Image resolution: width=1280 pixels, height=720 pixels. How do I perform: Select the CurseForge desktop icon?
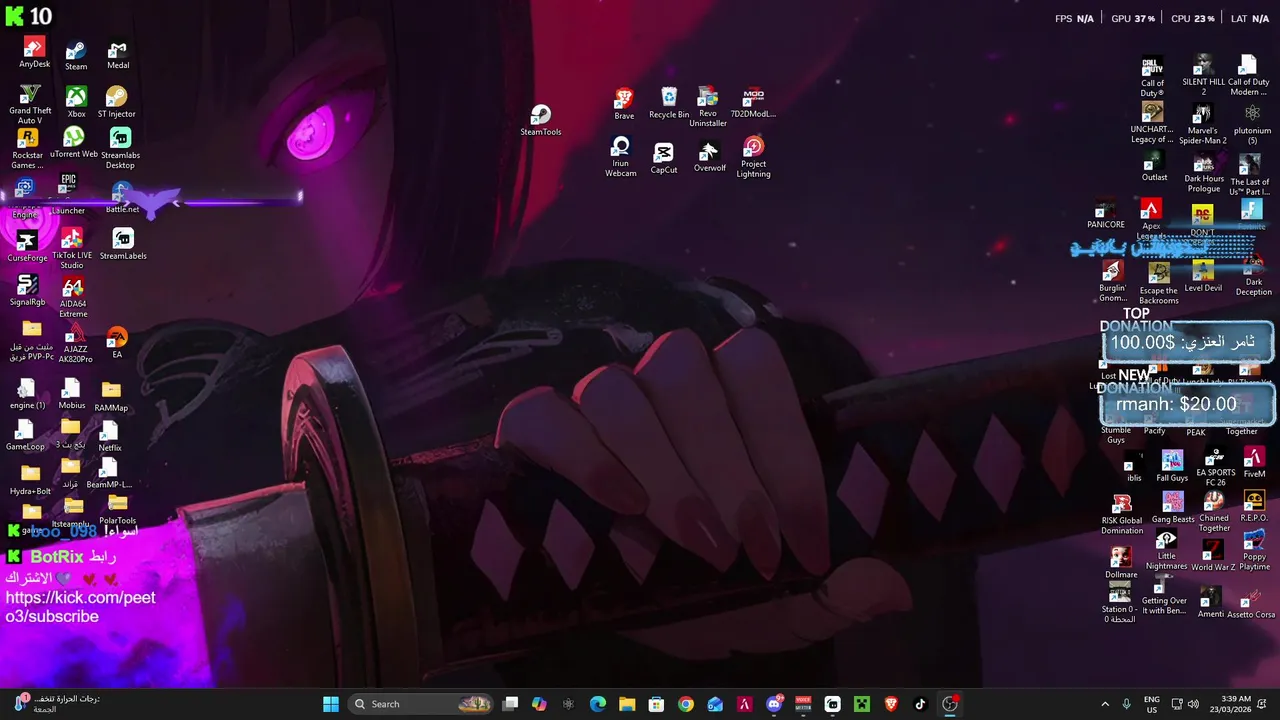pos(27,246)
